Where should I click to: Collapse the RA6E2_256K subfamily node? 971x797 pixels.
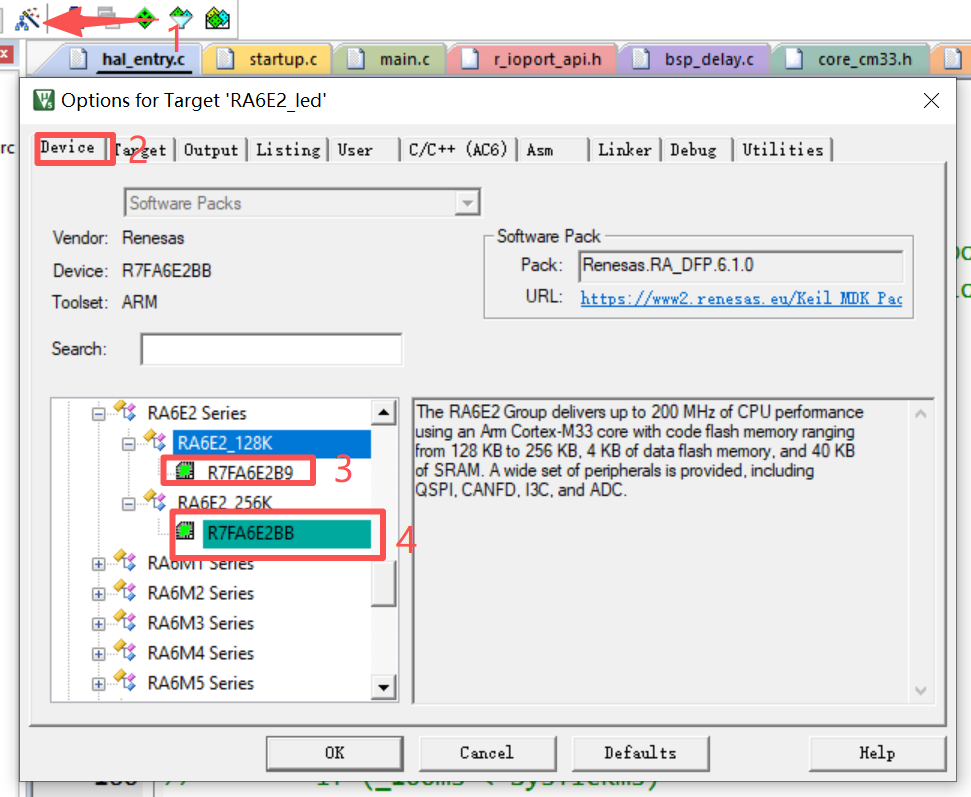[x=128, y=504]
